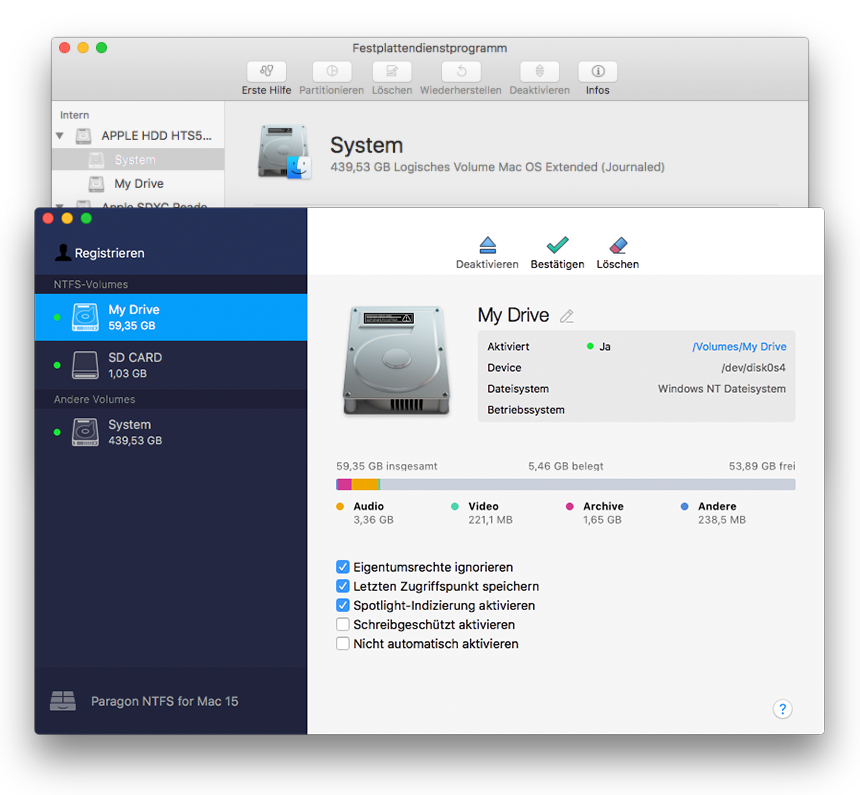Open the help question mark button
The height and width of the screenshot is (795, 860).
[783, 709]
